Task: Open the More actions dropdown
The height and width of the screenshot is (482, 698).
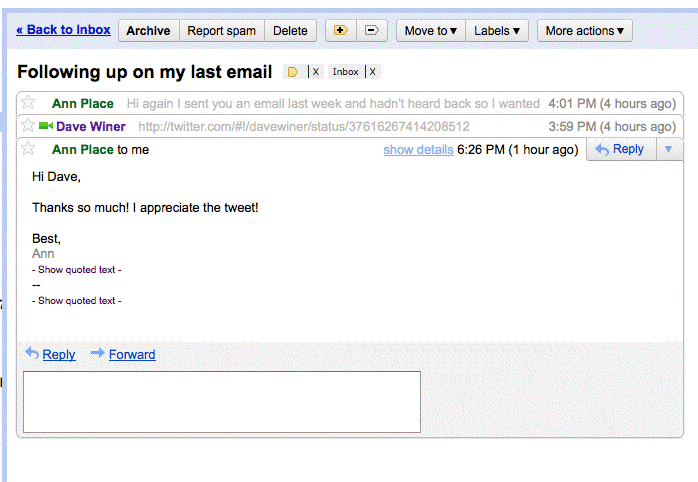Action: (x=585, y=30)
